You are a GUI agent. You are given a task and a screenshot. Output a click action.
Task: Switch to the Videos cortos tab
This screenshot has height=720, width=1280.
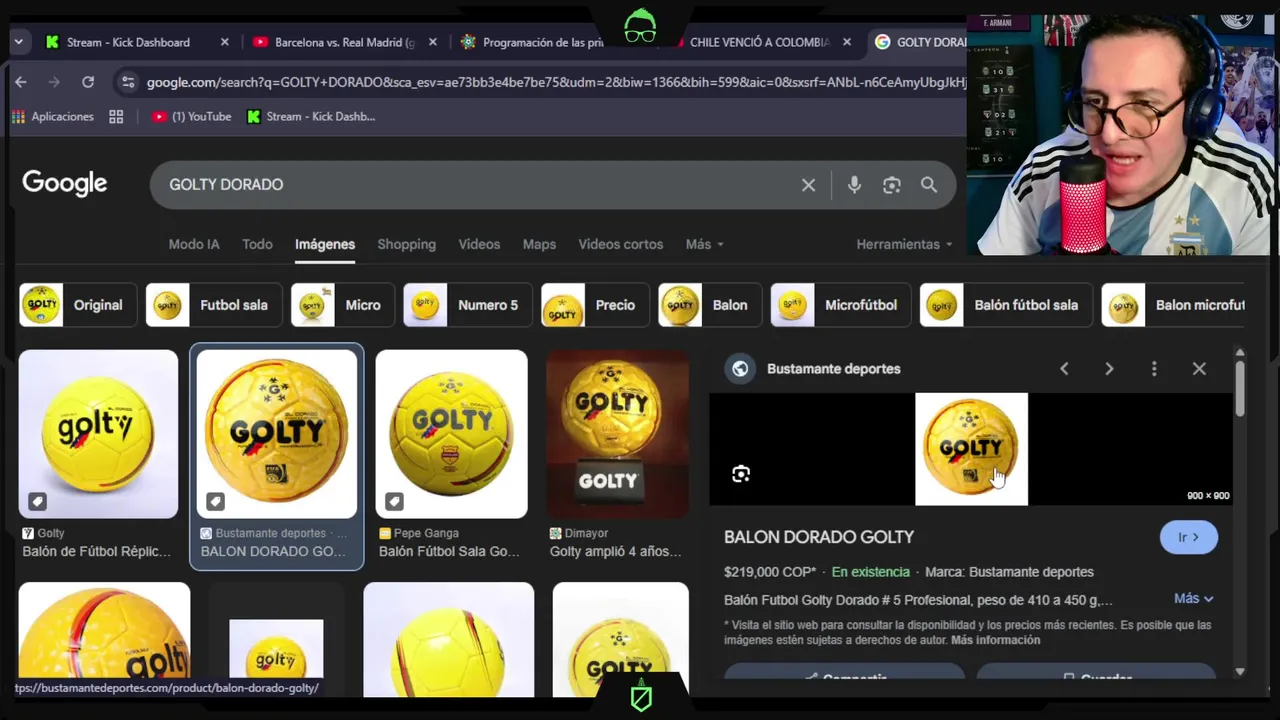(x=620, y=244)
